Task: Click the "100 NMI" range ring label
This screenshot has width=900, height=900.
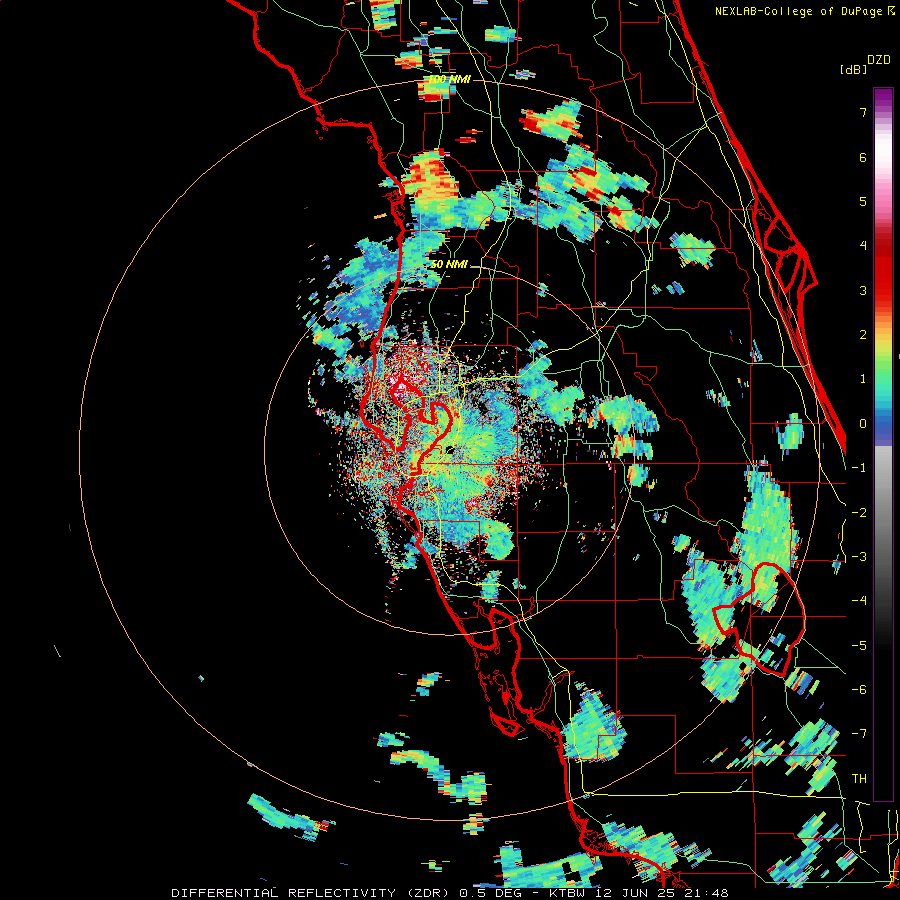Action: pyautogui.click(x=449, y=79)
